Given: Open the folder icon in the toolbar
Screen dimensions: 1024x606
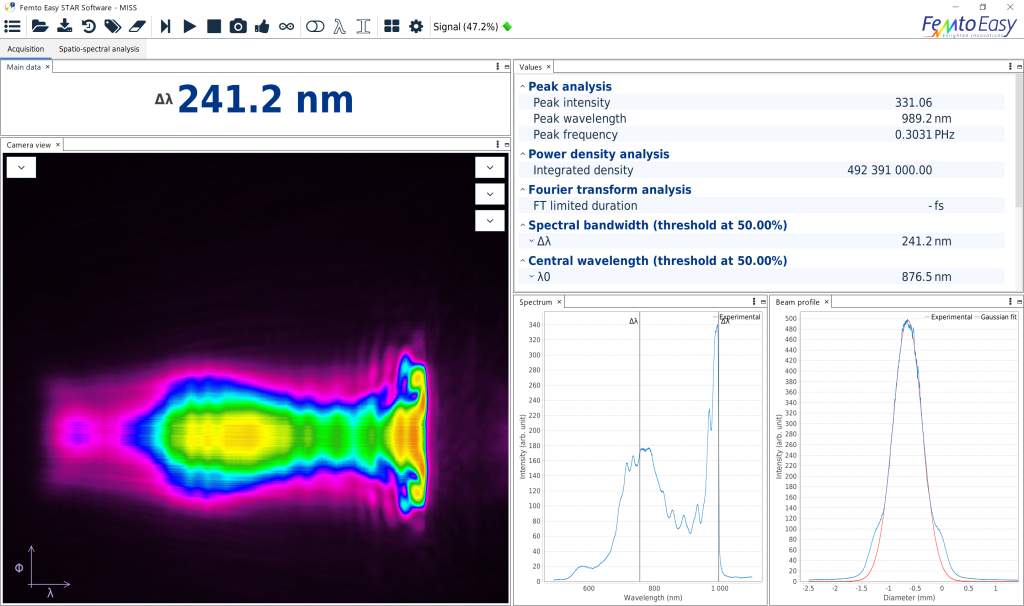Looking at the screenshot, I should pos(40,26).
